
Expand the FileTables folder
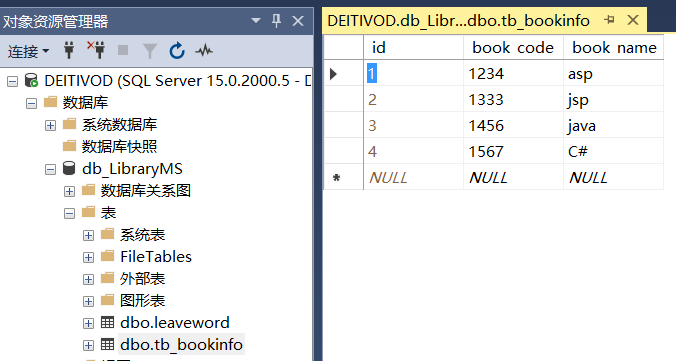[88, 257]
